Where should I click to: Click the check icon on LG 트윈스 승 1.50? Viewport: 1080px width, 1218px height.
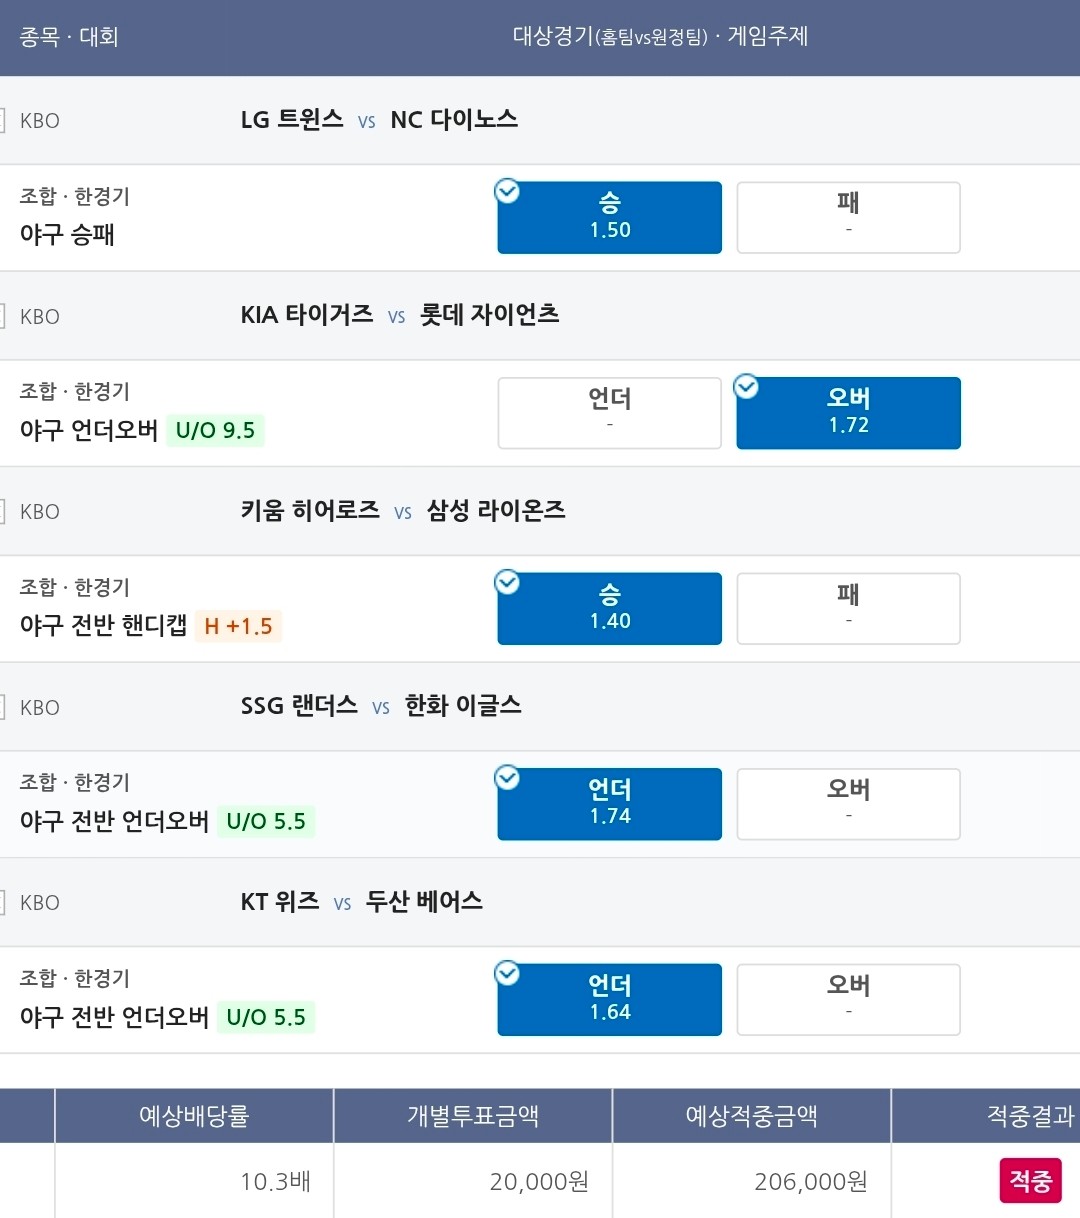click(508, 191)
